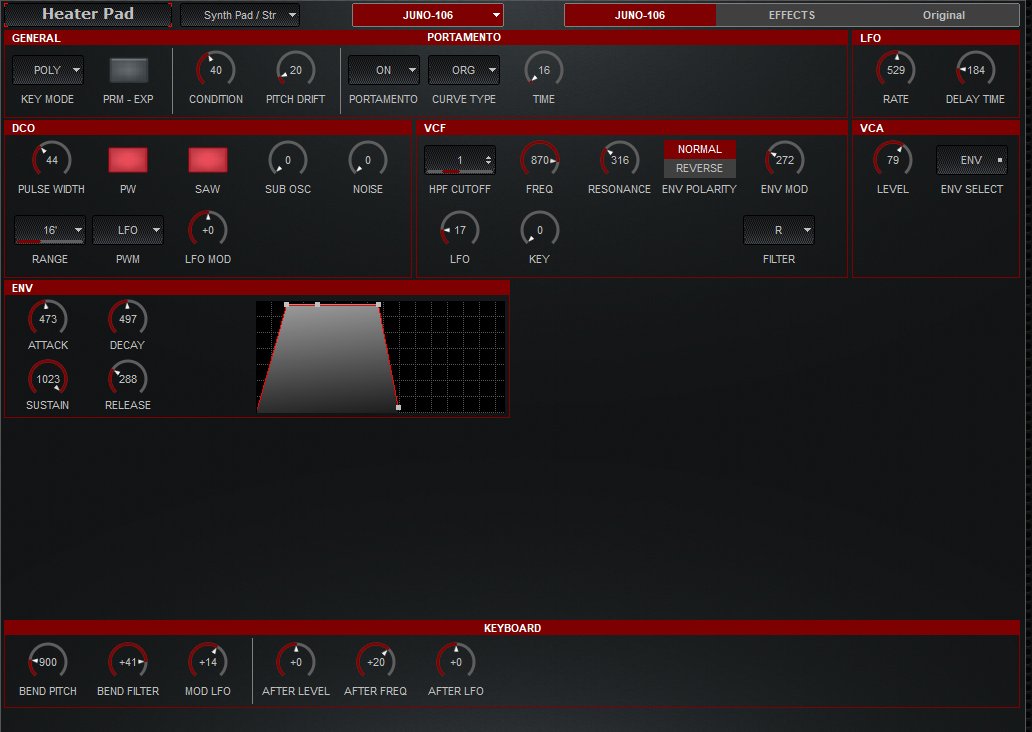1032x732 pixels.
Task: Click the NOISE knob
Action: 368,160
